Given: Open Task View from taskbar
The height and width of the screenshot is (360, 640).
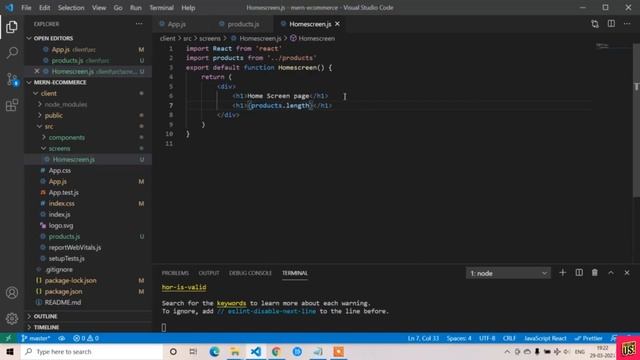Looking at the screenshot, I should pos(193,351).
